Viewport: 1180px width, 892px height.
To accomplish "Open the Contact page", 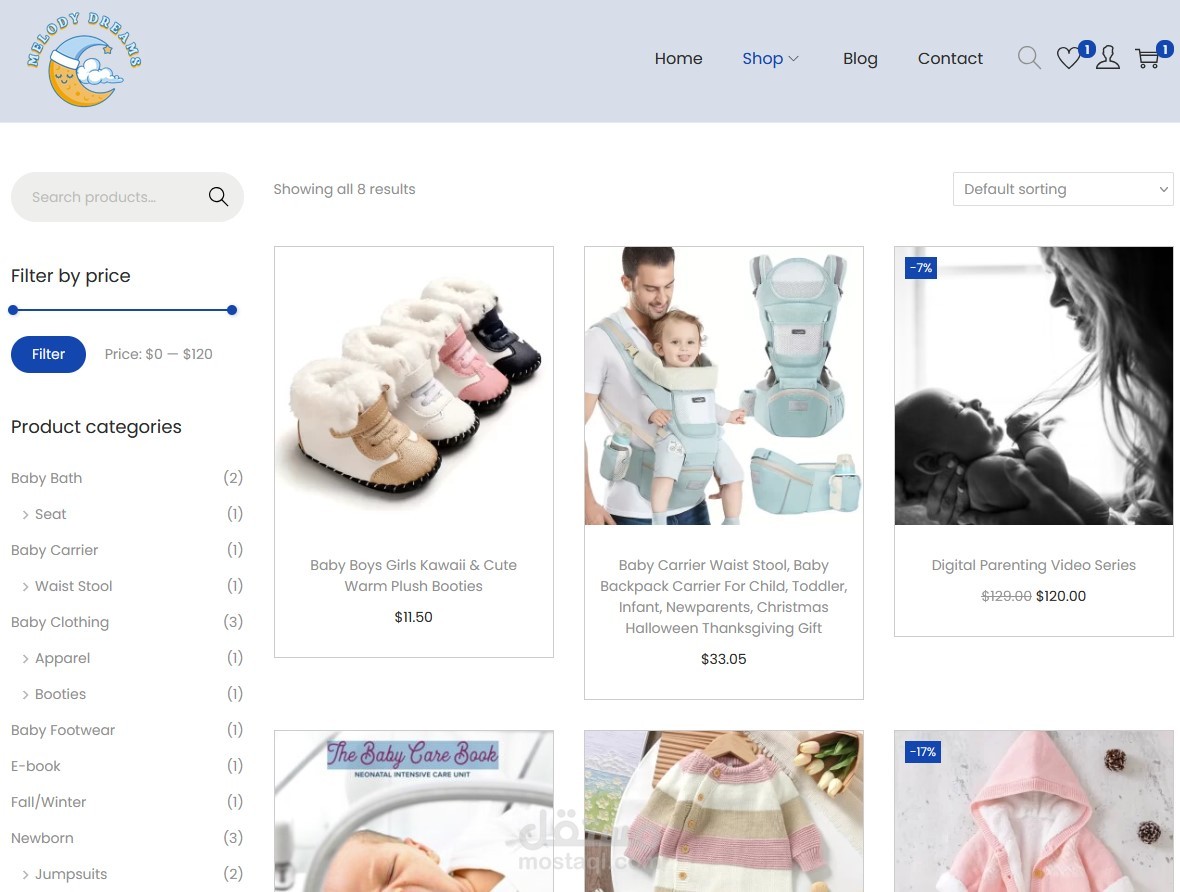I will [950, 59].
